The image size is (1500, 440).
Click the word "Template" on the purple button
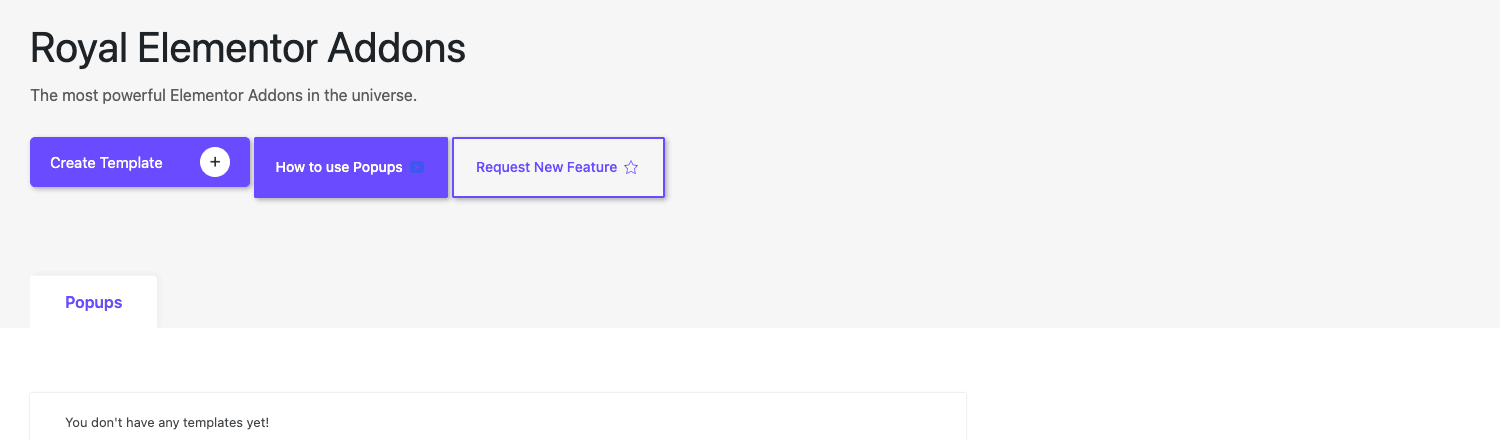point(131,162)
